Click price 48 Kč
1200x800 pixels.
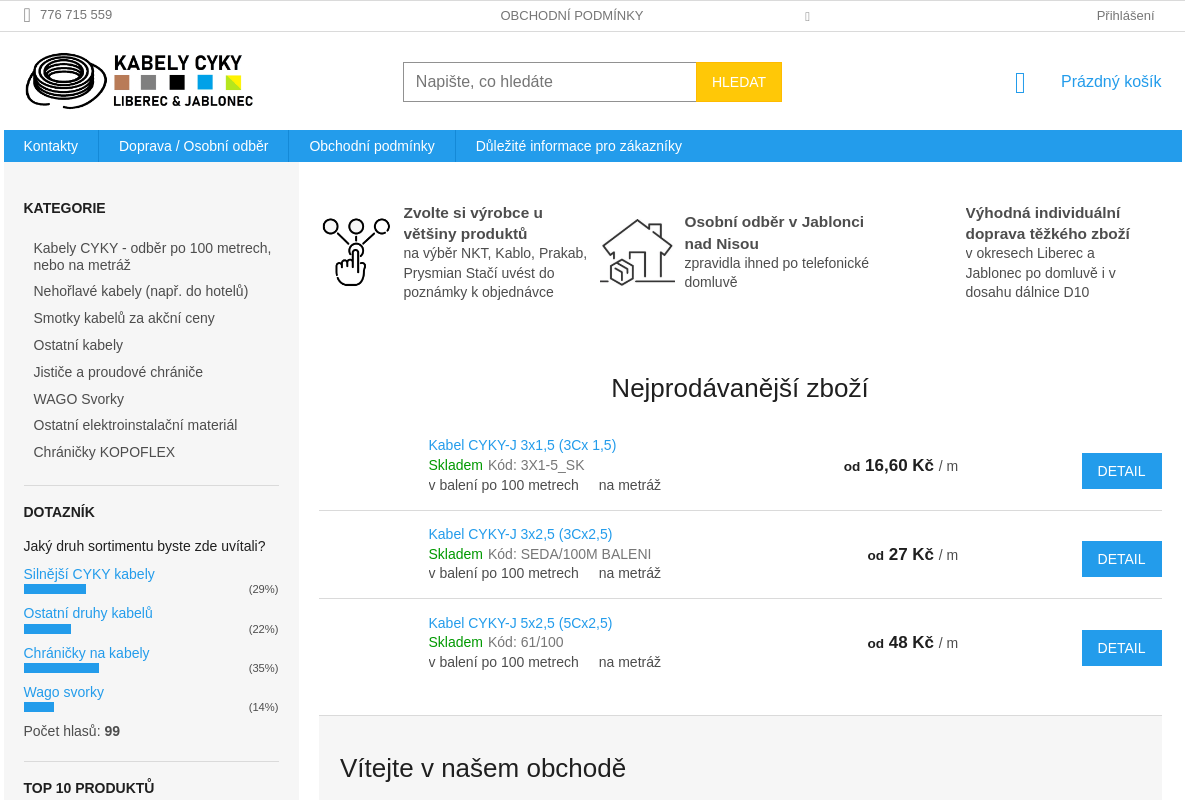(x=911, y=642)
